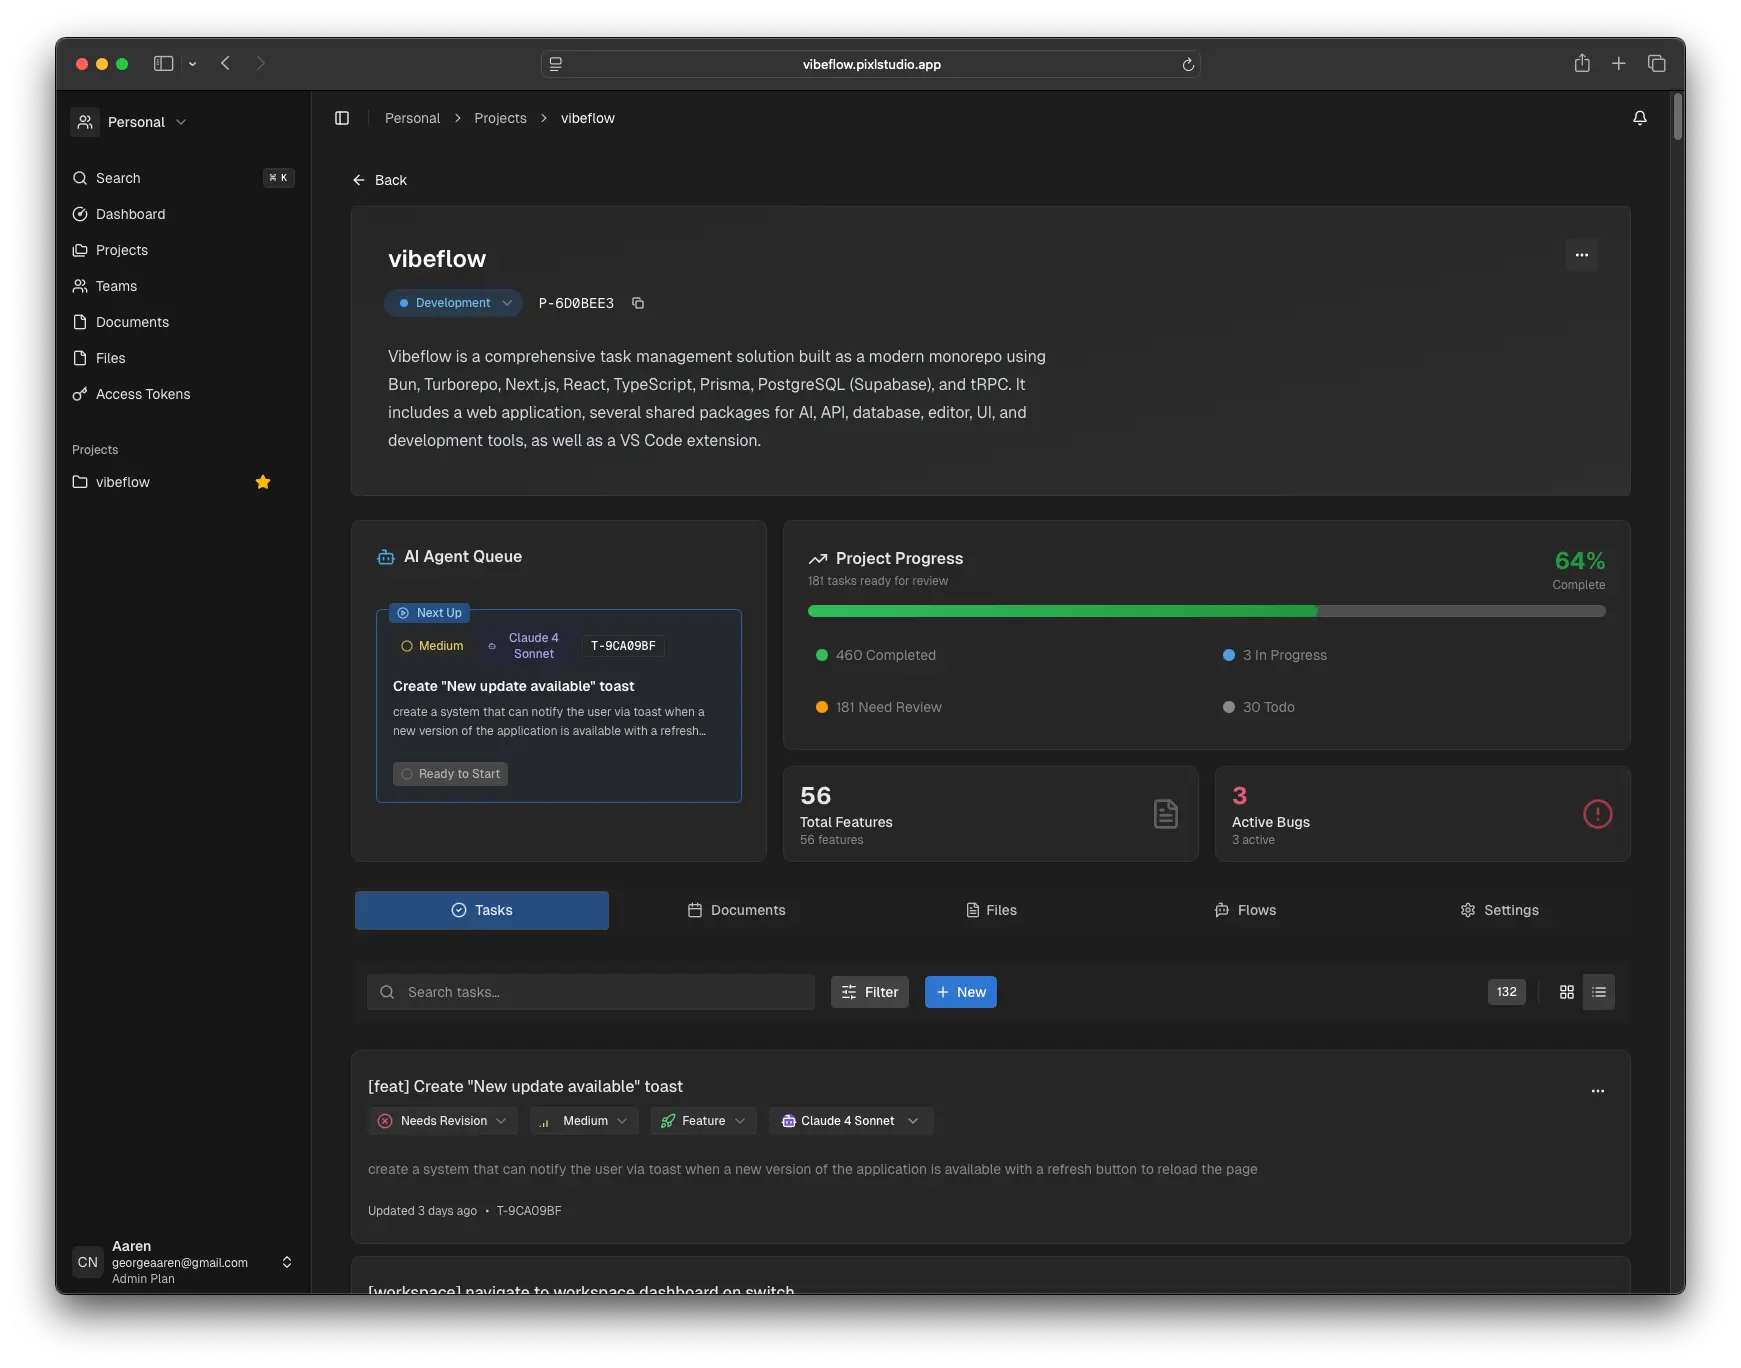Toggle the Safari sidebar
Image resolution: width=1741 pixels, height=1368 pixels.
(x=164, y=63)
